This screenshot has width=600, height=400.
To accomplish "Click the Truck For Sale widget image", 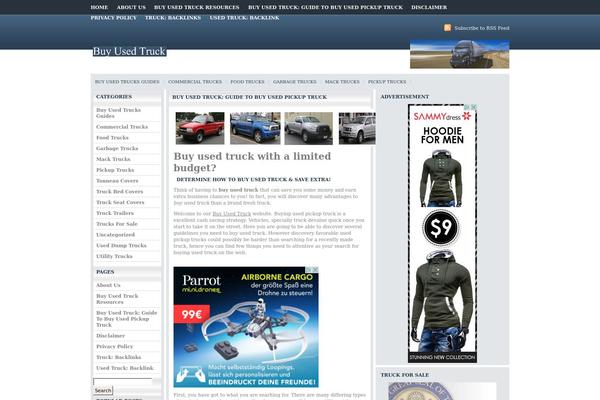I will point(442,391).
